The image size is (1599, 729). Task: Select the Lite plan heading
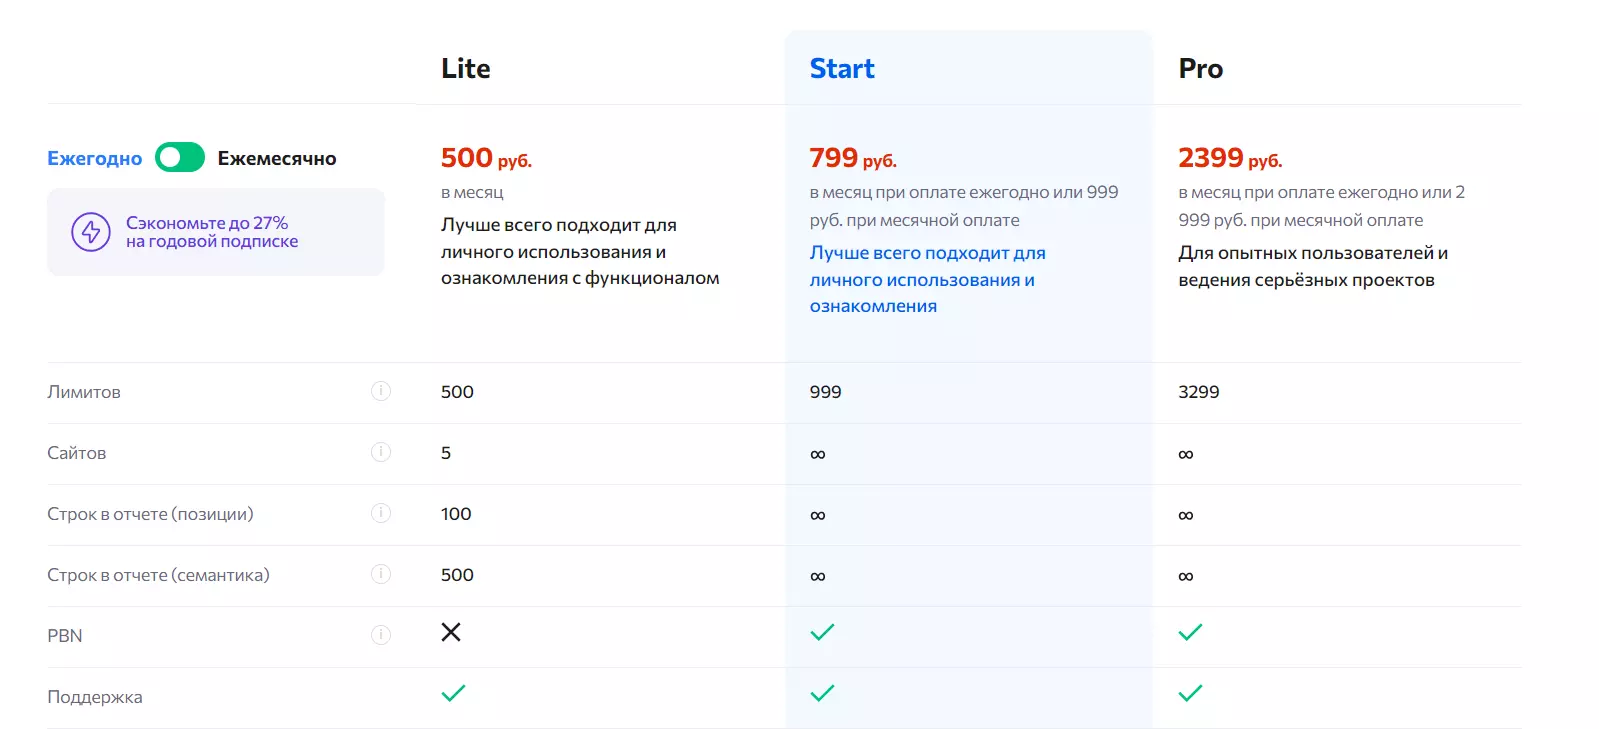466,68
